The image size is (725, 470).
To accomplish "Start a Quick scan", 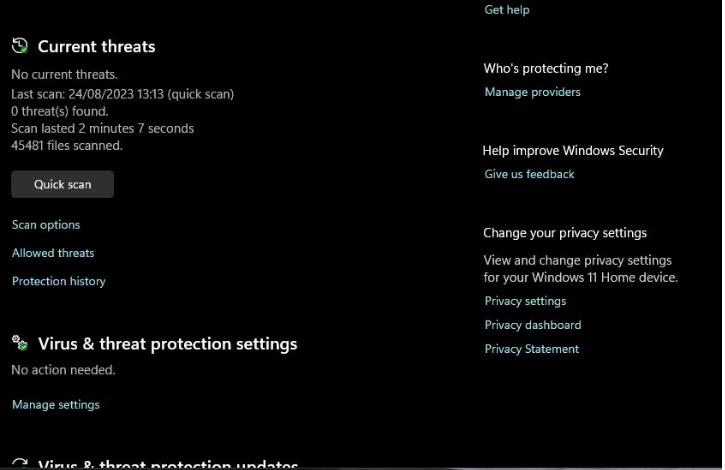I will point(62,184).
